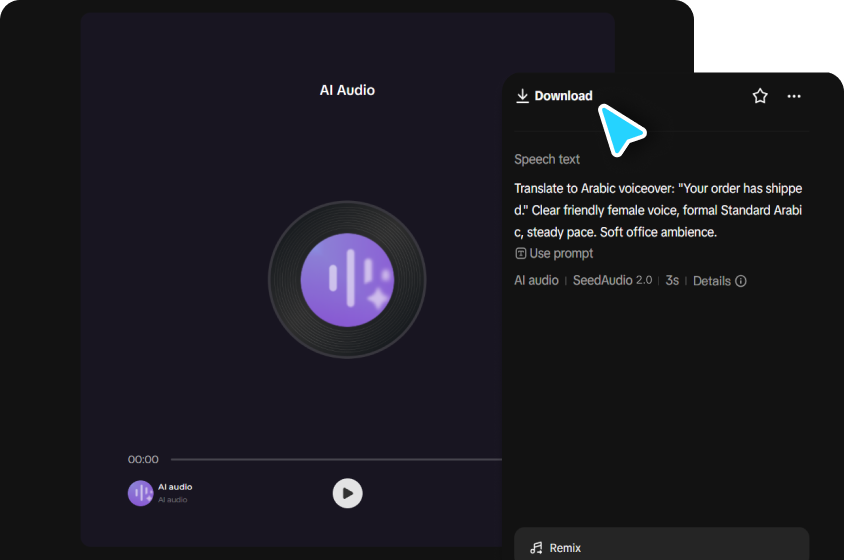This screenshot has width=844, height=560.
Task: Seek on the audio progress bar
Action: 336,459
